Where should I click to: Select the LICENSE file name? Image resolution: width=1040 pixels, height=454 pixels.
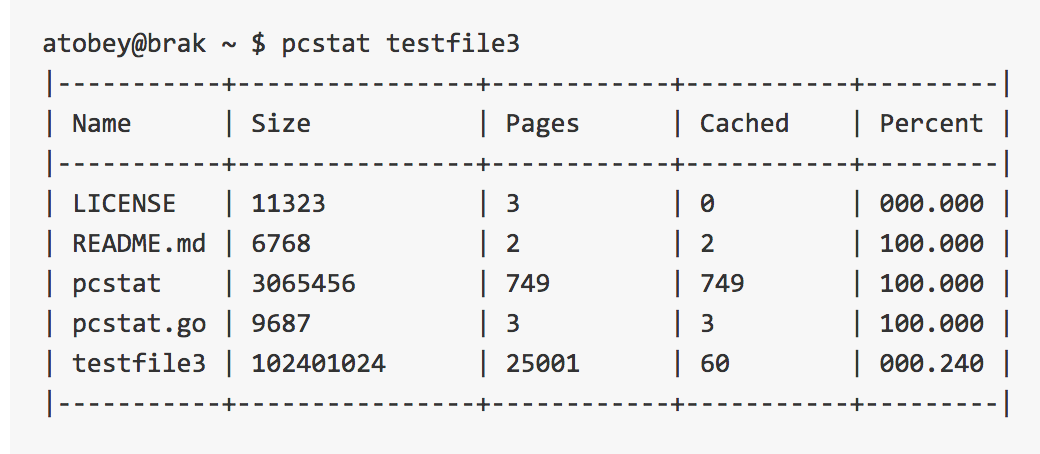[124, 204]
